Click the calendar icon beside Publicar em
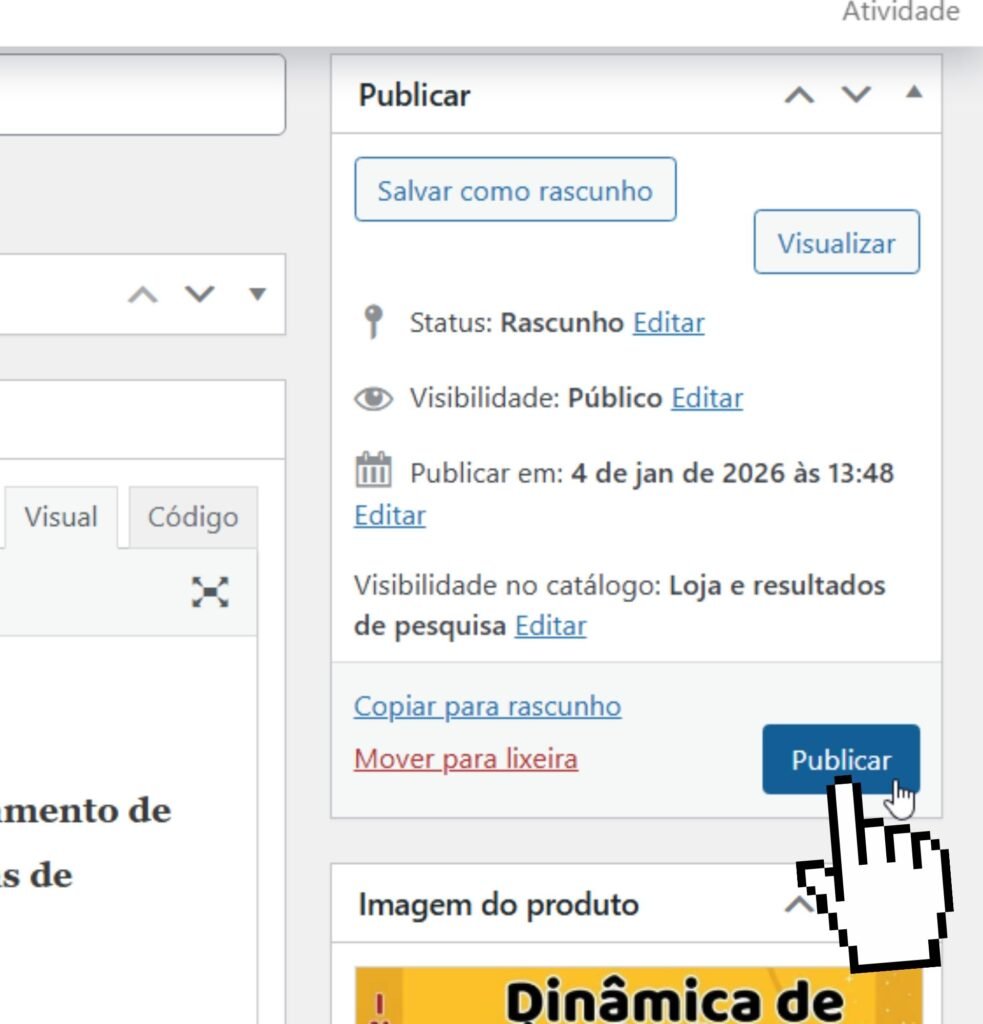This screenshot has width=983, height=1024. [374, 471]
